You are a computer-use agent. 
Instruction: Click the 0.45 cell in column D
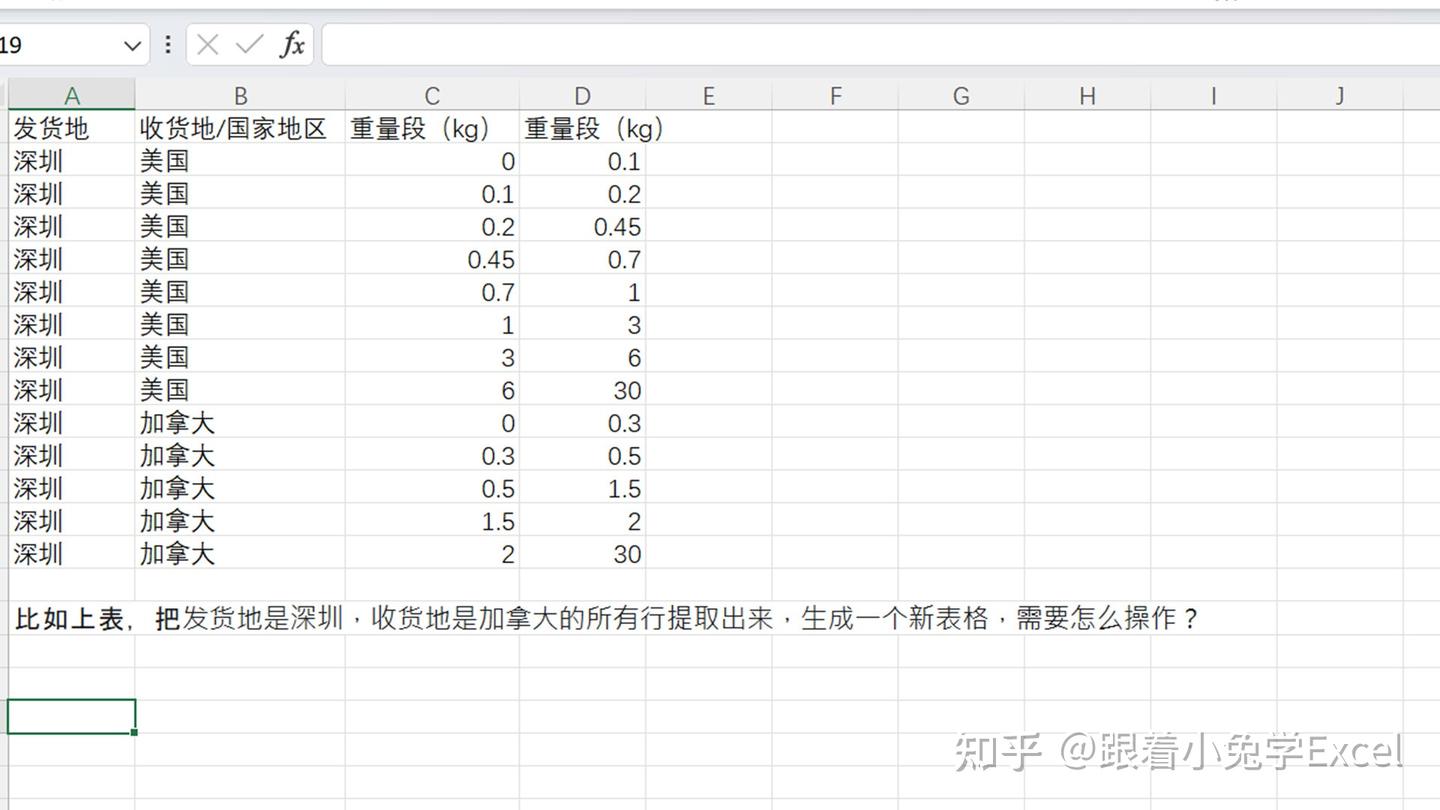(x=582, y=226)
